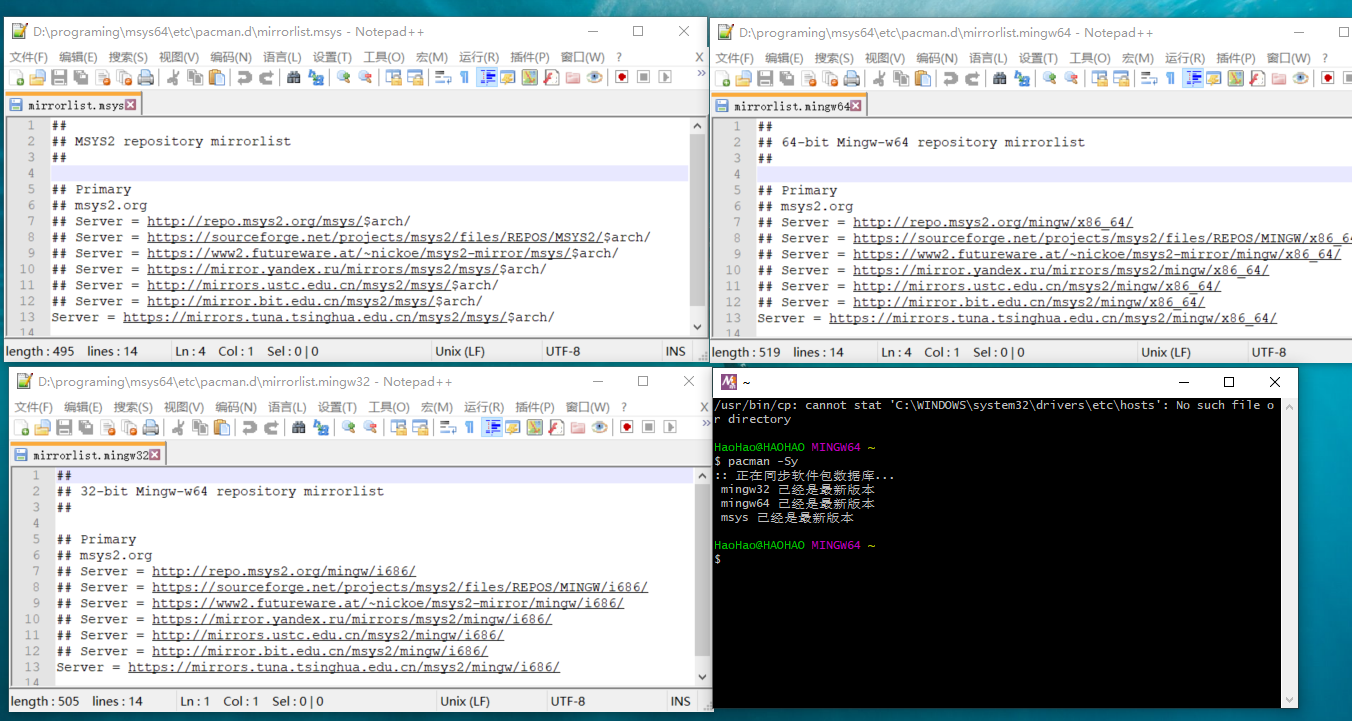Click the Zoom In magnifier icon
The image size is (1352, 721).
[x=342, y=78]
